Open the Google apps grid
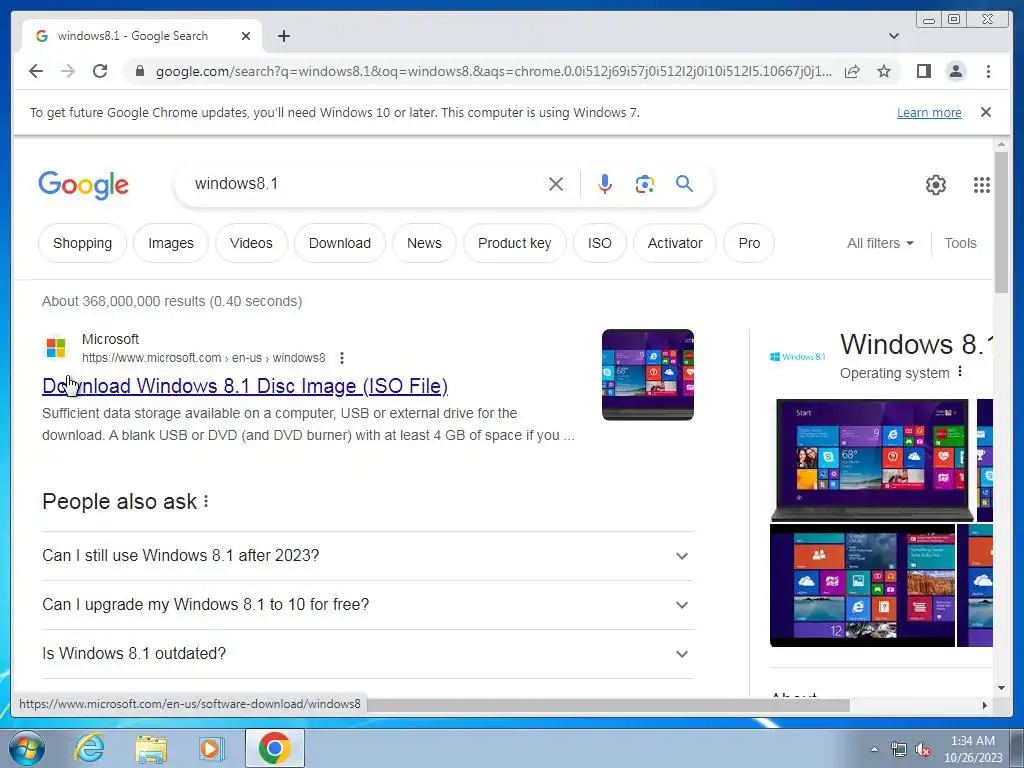The image size is (1024, 768). pos(982,185)
